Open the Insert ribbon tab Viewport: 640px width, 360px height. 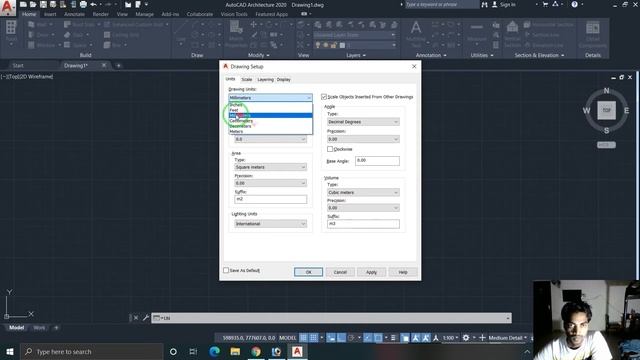tap(50, 14)
